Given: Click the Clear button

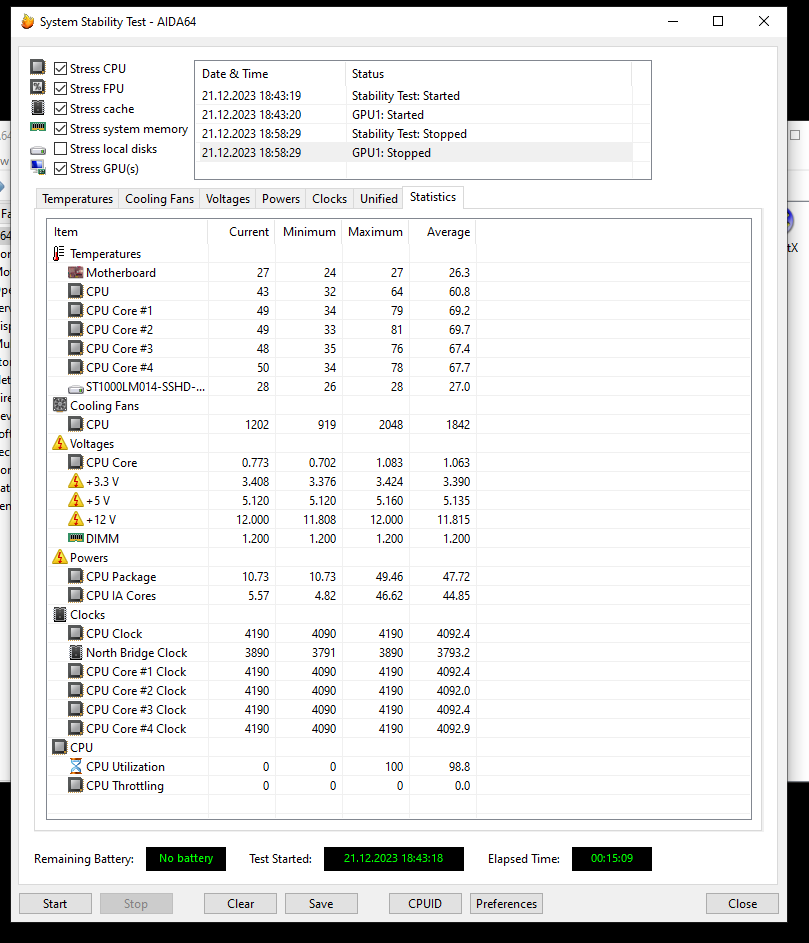Looking at the screenshot, I should pyautogui.click(x=240, y=903).
